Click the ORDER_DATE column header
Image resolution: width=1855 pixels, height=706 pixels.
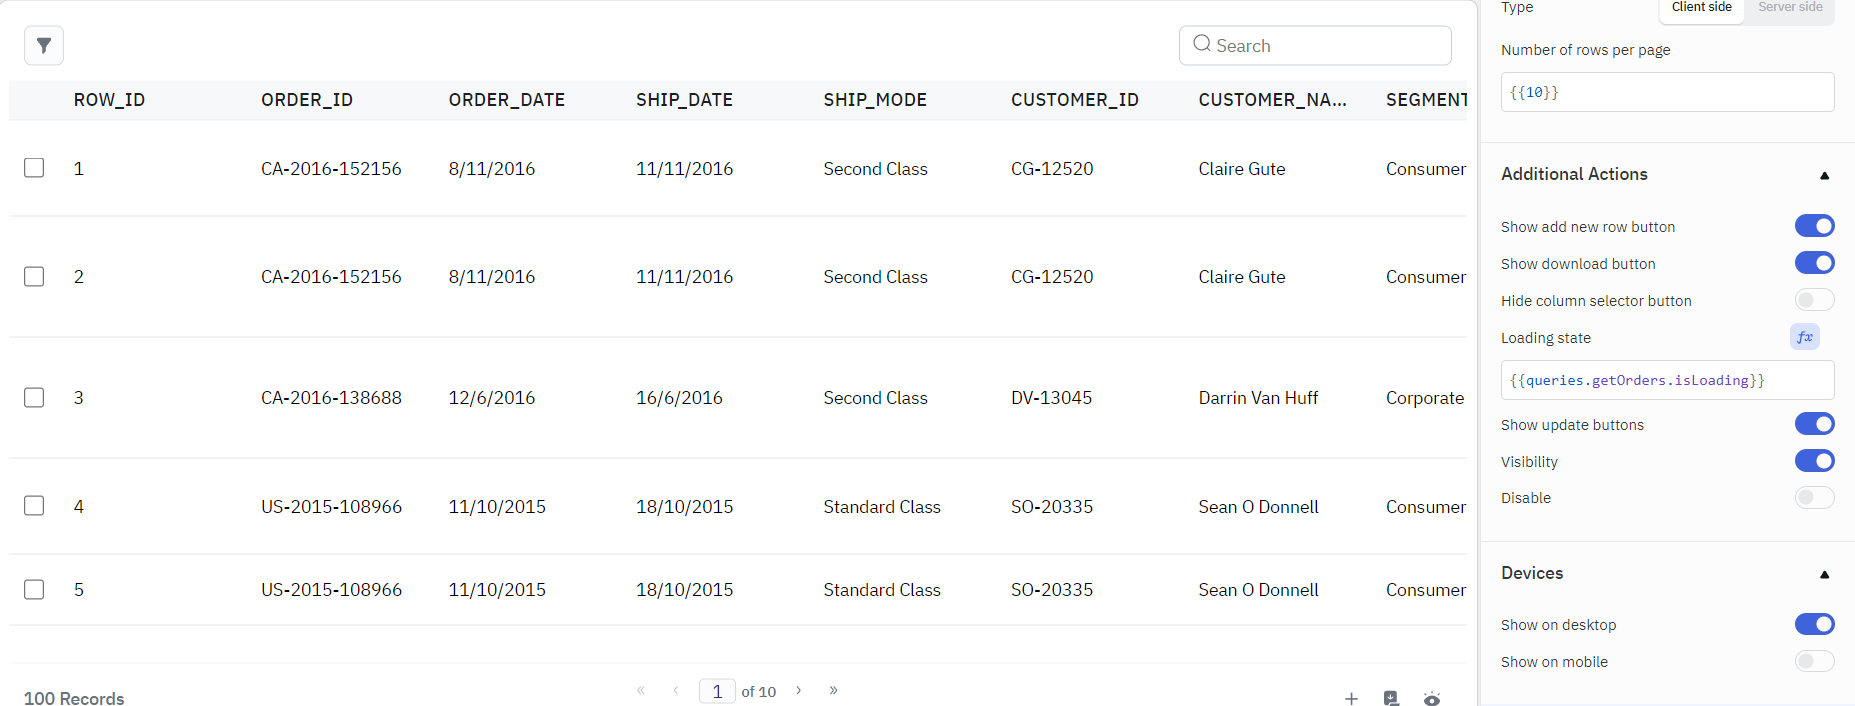507,100
